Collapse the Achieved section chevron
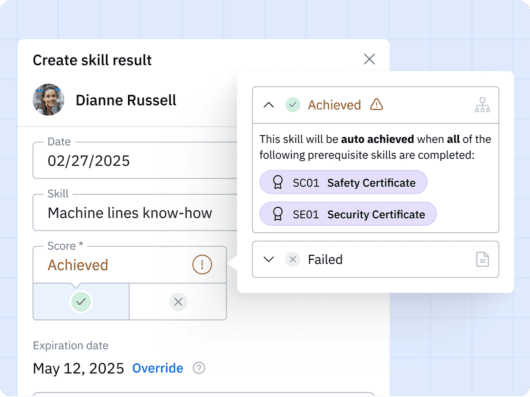Image resolution: width=530 pixels, height=397 pixels. point(269,105)
